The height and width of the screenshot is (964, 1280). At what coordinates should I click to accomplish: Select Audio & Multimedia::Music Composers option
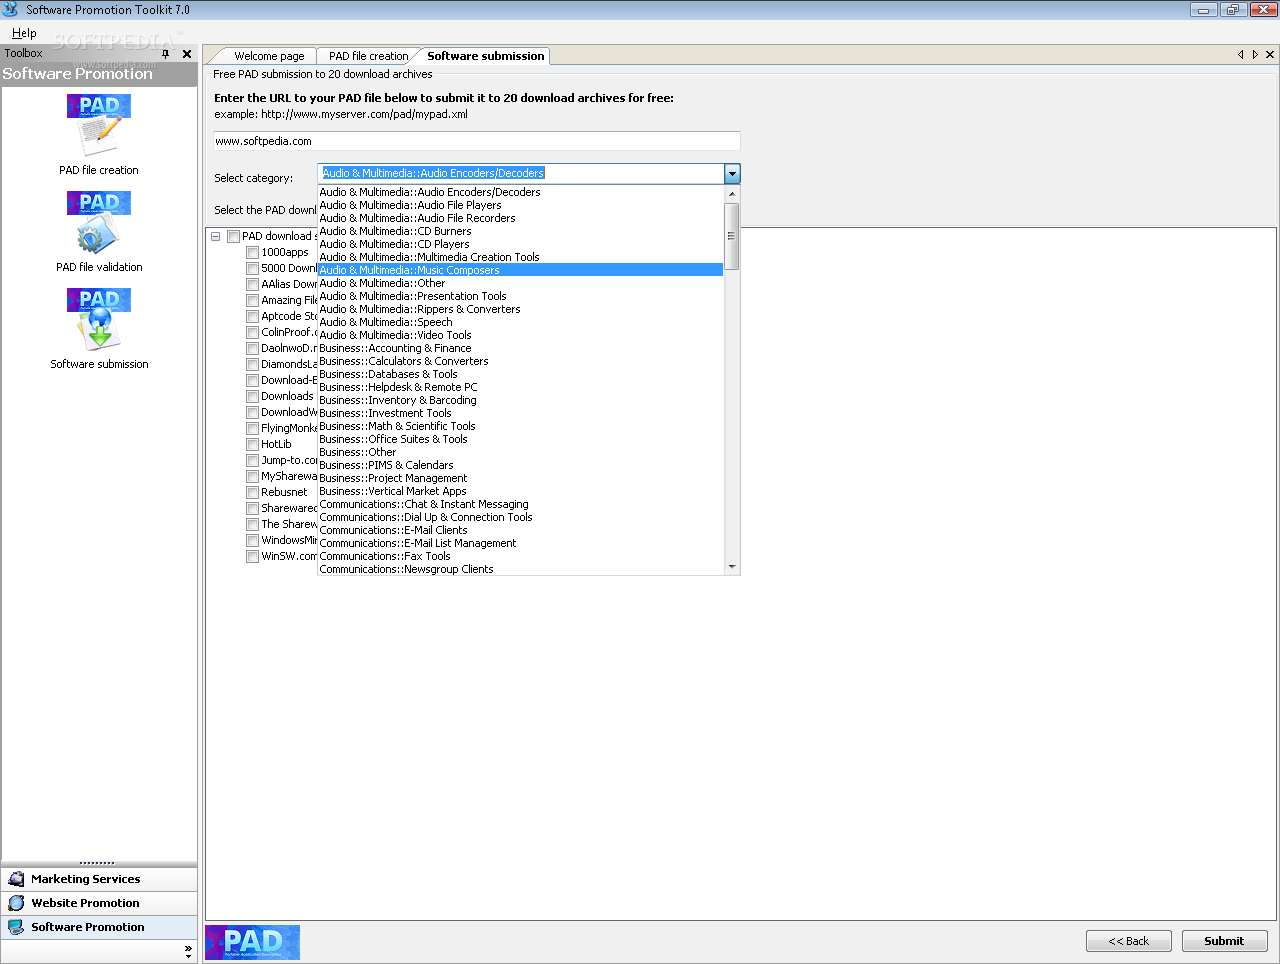(520, 270)
